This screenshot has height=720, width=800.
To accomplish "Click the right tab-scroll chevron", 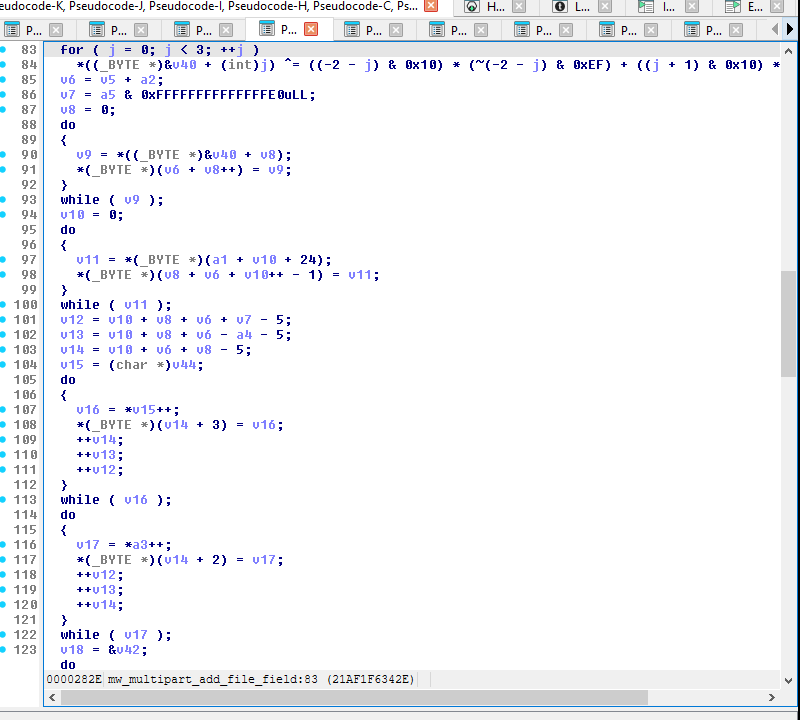I will click(x=790, y=29).
